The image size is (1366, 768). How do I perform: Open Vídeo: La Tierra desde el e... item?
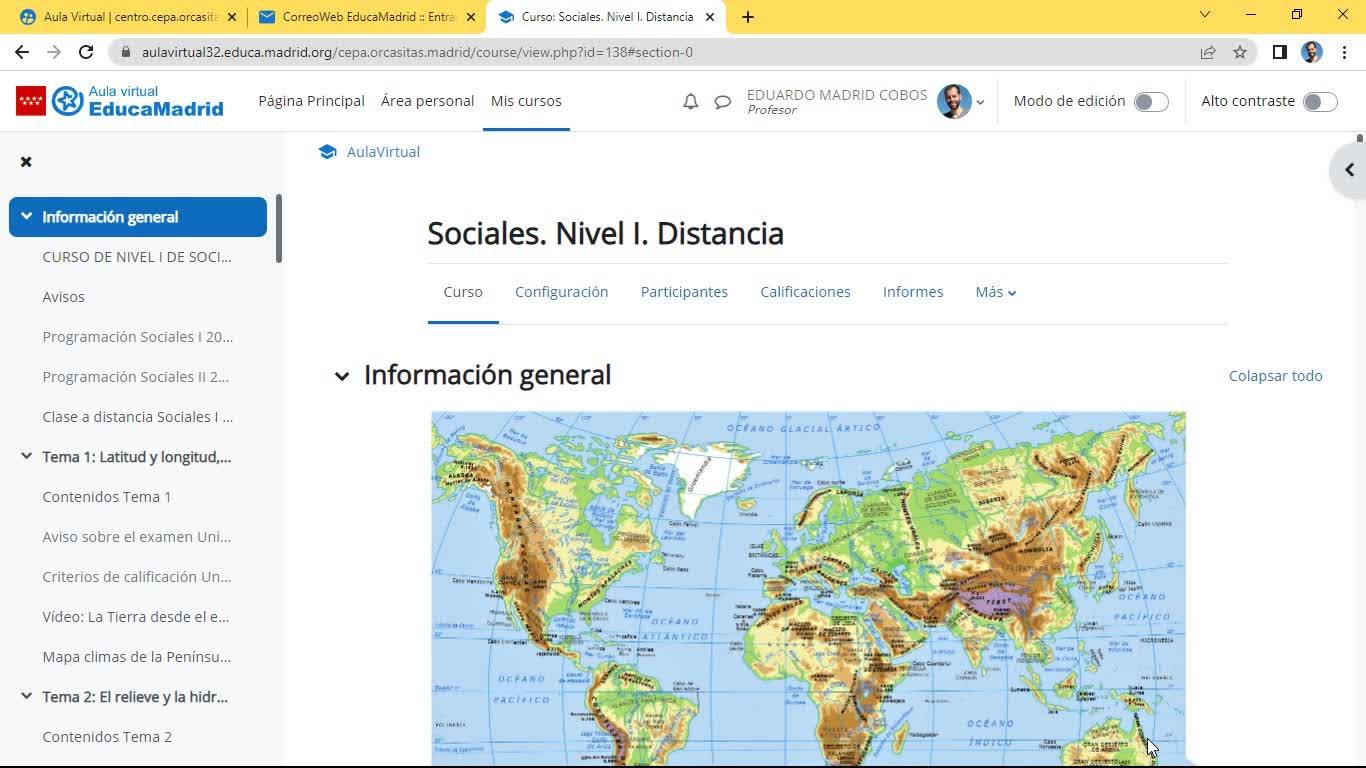coord(136,617)
